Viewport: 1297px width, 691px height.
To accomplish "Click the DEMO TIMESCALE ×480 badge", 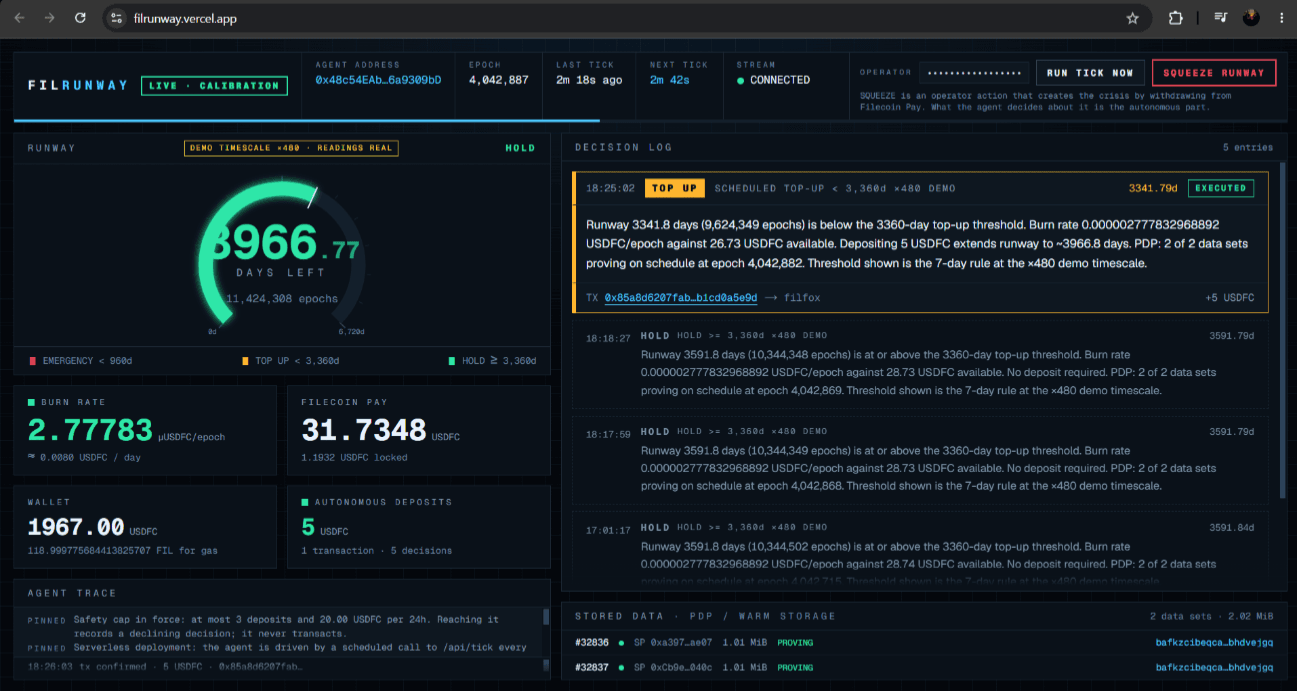I will point(291,148).
